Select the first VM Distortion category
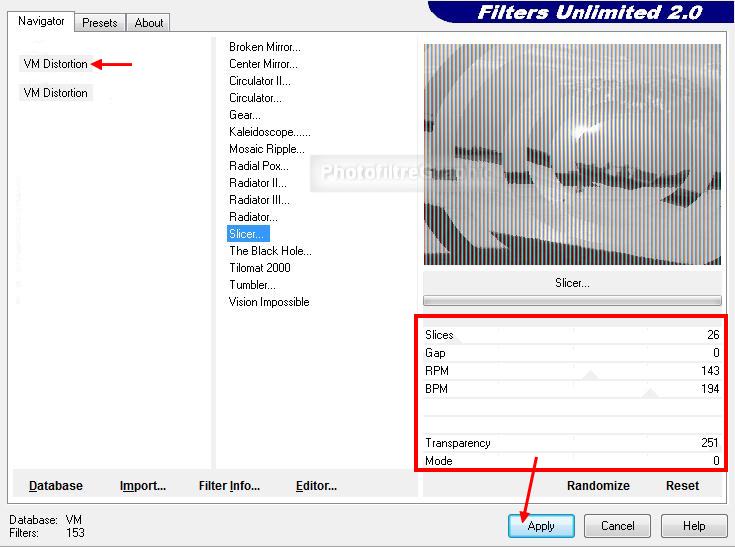Screen dimensions: 735x547 [55, 64]
